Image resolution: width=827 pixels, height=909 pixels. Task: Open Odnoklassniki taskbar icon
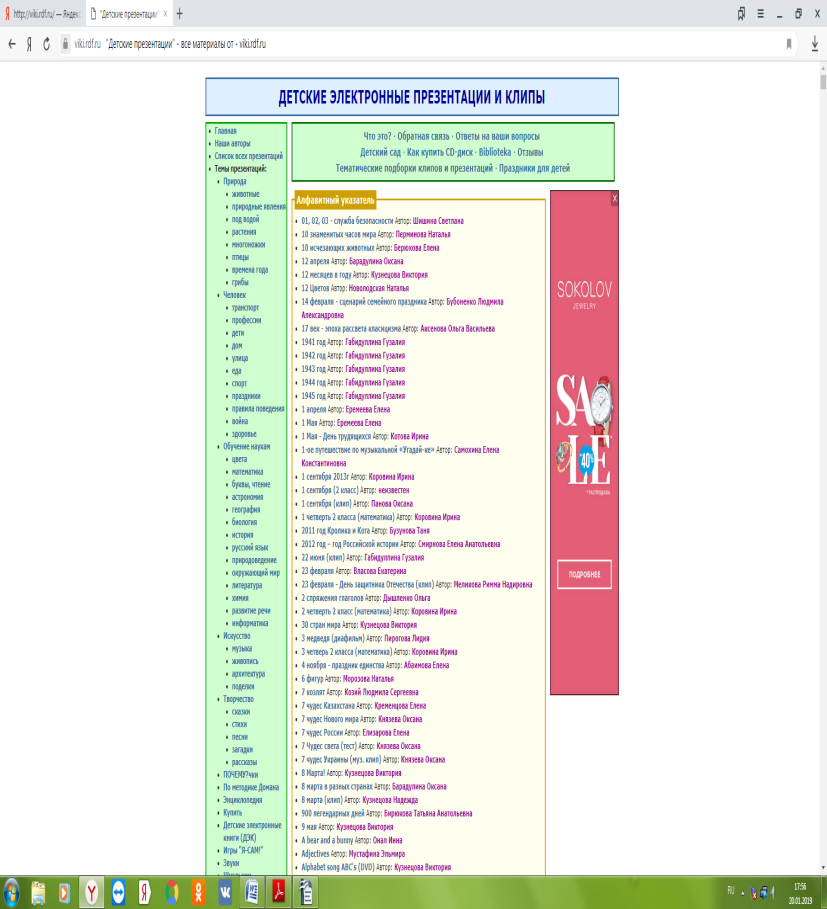[198, 893]
